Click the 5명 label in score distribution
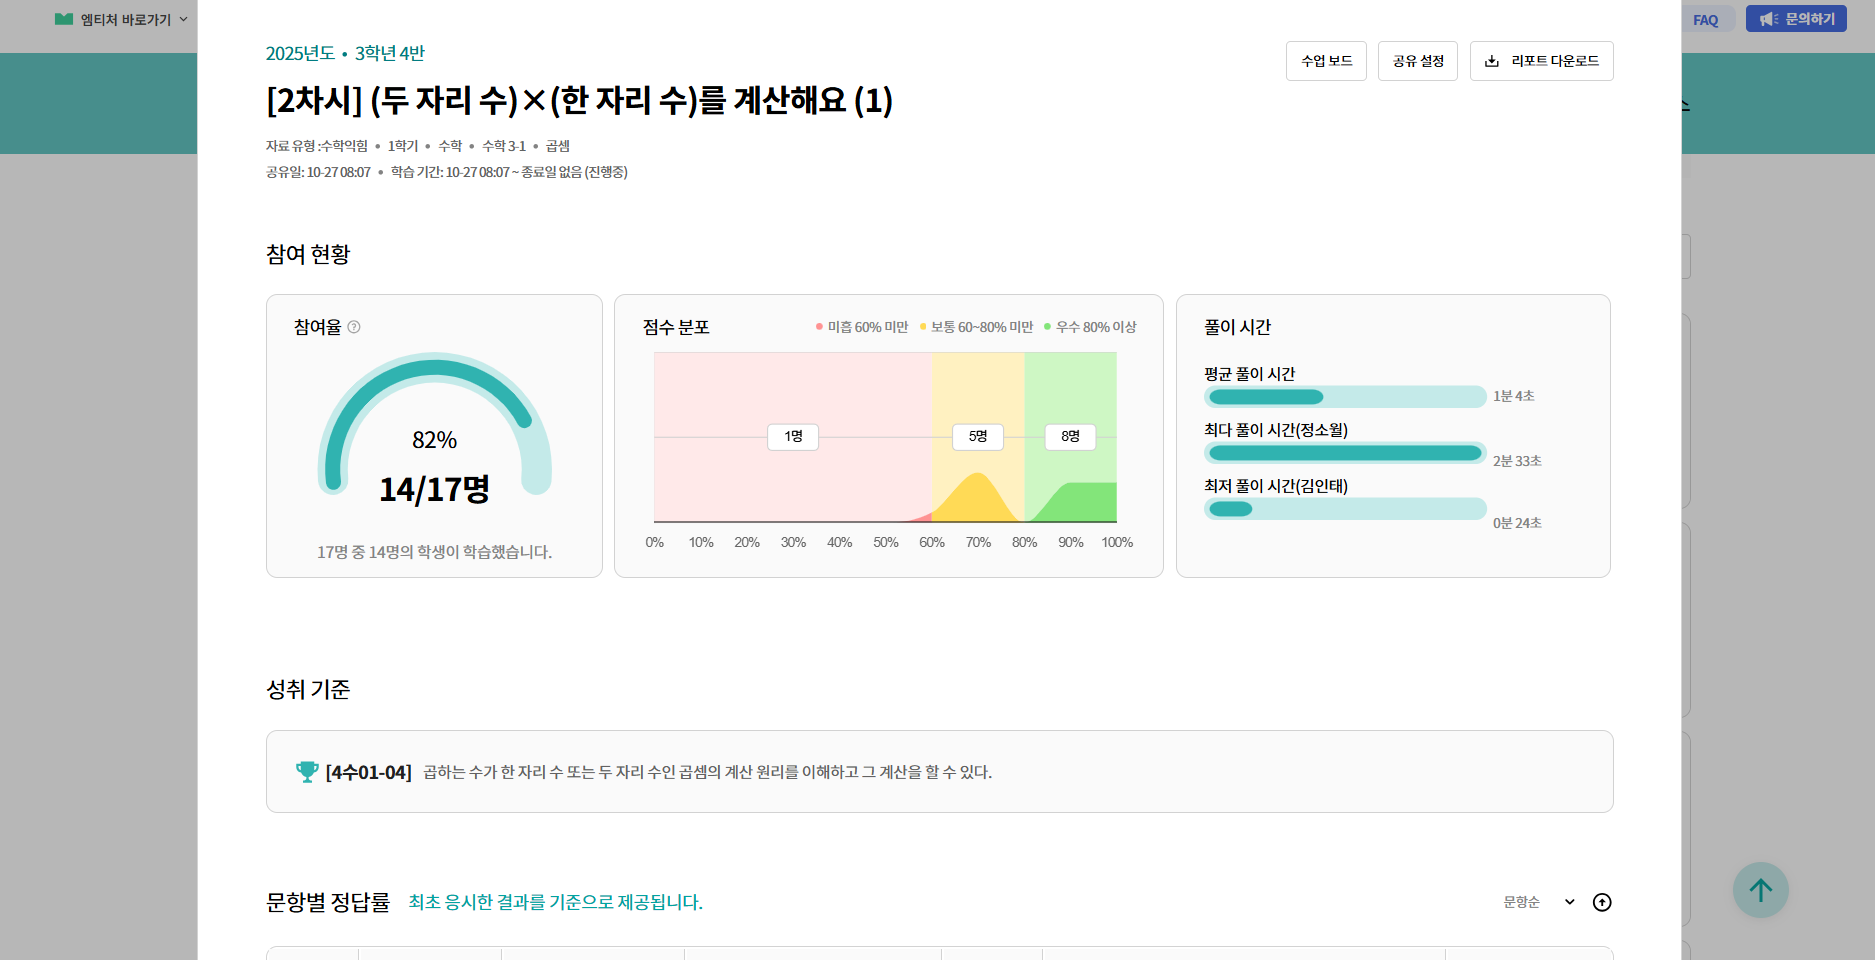 [978, 437]
